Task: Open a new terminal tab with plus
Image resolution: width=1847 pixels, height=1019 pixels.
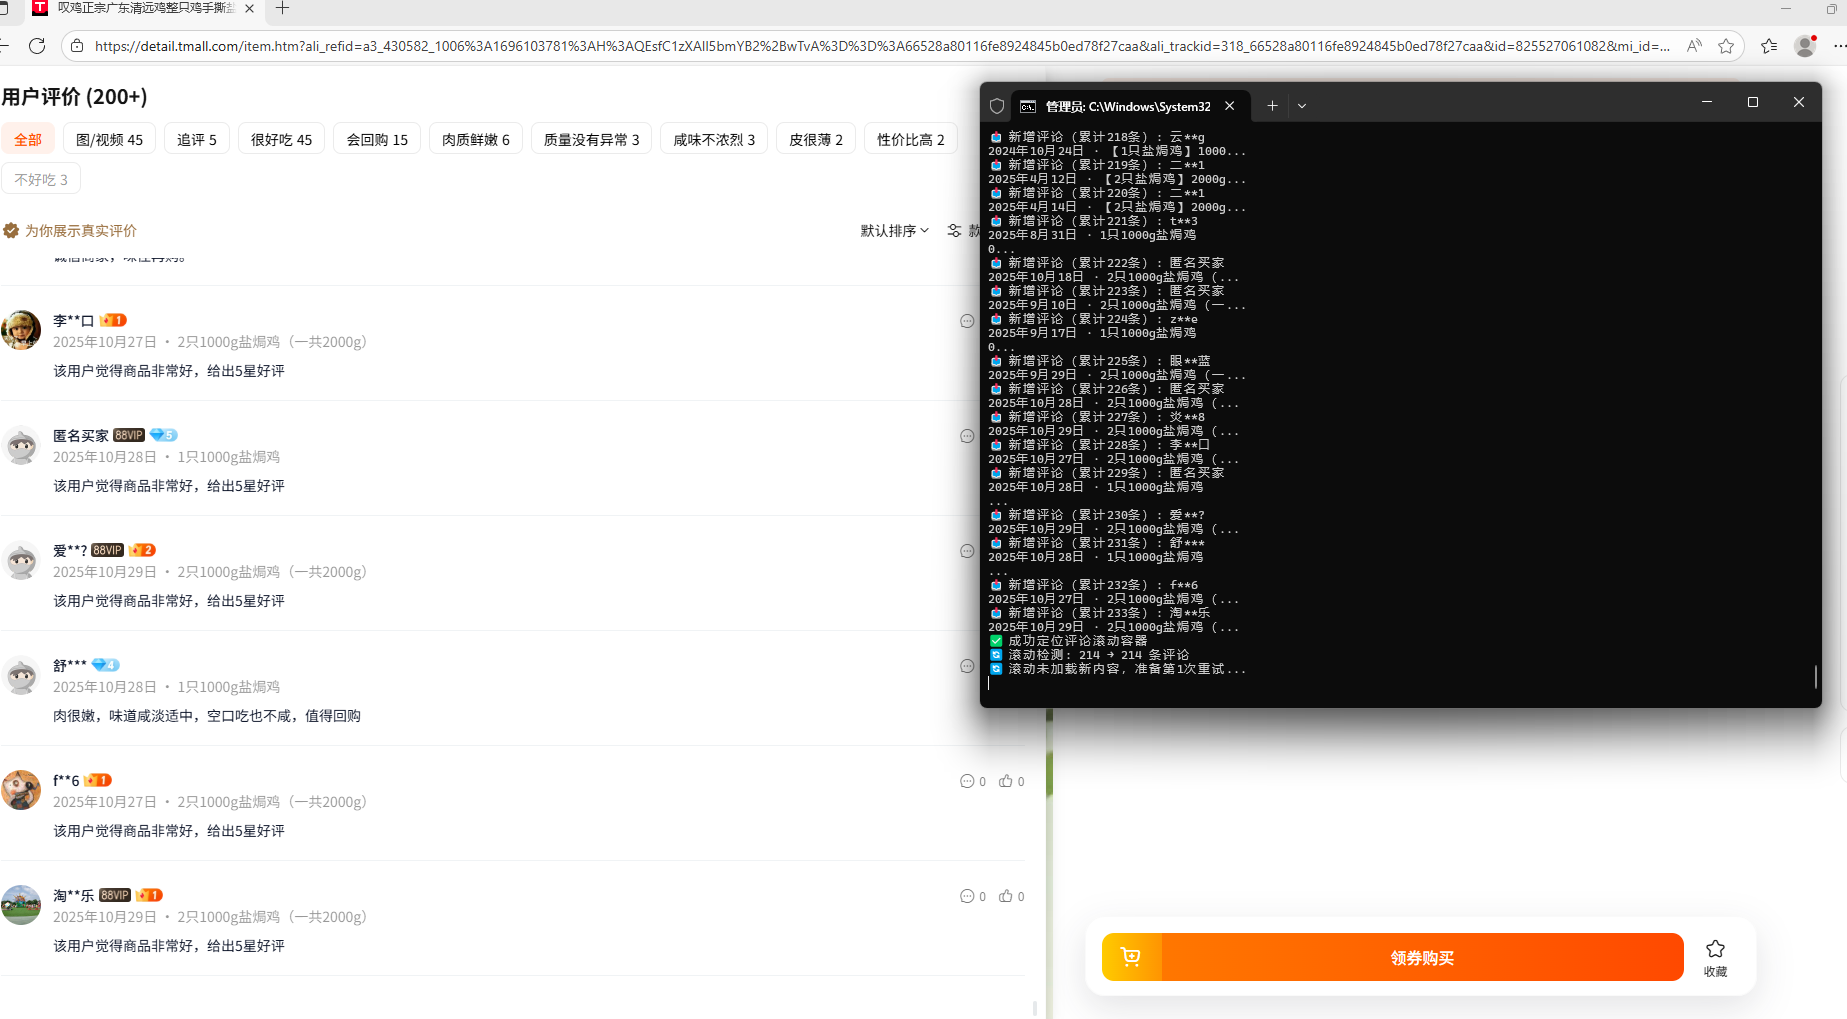Action: [x=1272, y=106]
